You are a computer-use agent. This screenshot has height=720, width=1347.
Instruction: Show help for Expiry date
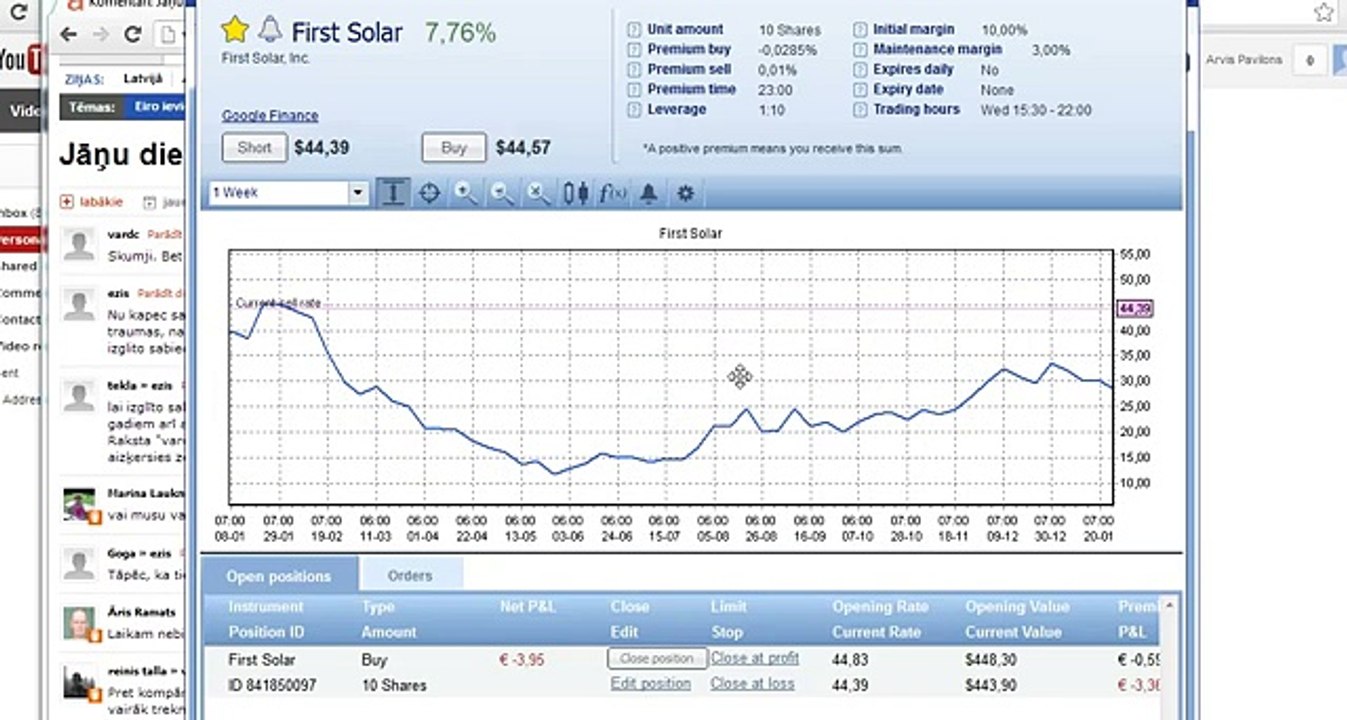(x=860, y=90)
